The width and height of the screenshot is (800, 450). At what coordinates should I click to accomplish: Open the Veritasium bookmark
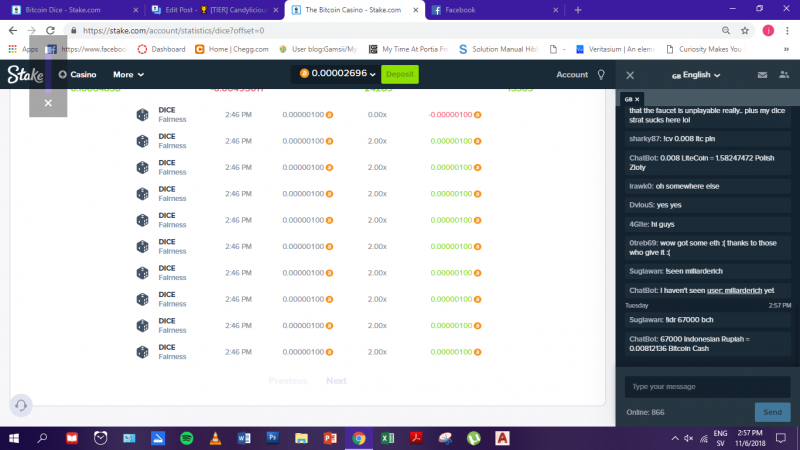coord(615,49)
